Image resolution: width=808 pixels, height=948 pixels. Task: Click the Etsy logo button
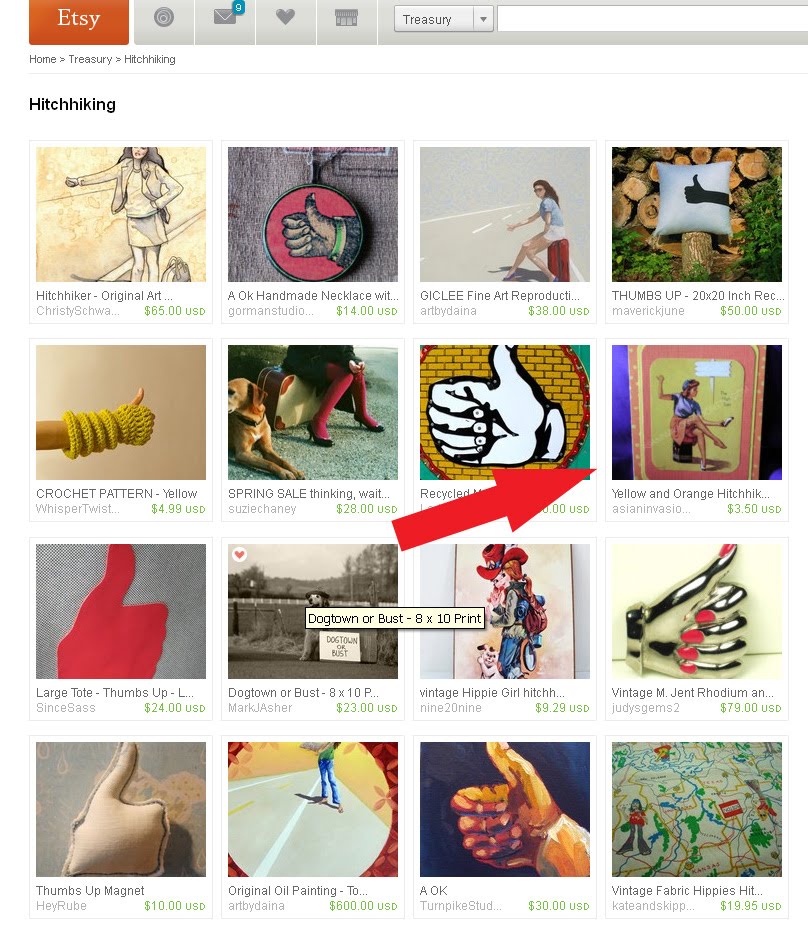79,20
